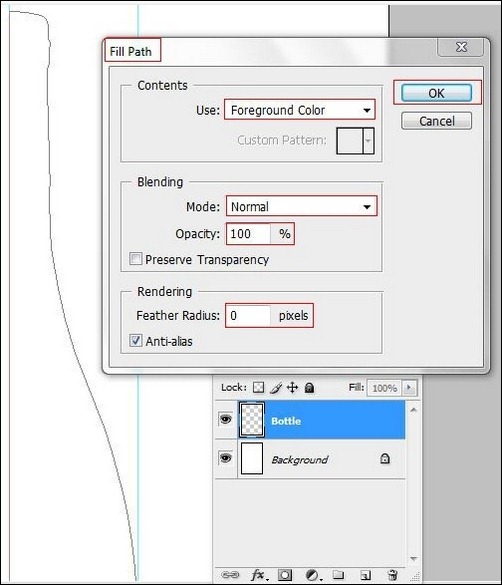502x585 pixels.
Task: Click OK to fill the path
Action: click(x=436, y=93)
